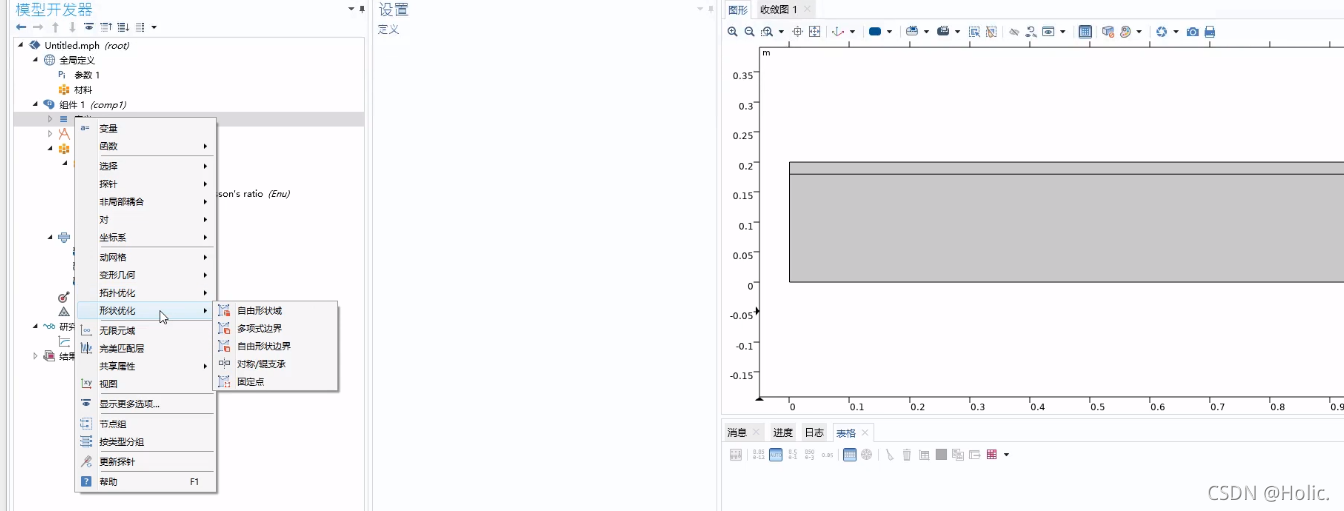The width and height of the screenshot is (1344, 511).
Task: Close the 表格 tab
Action: click(x=865, y=433)
